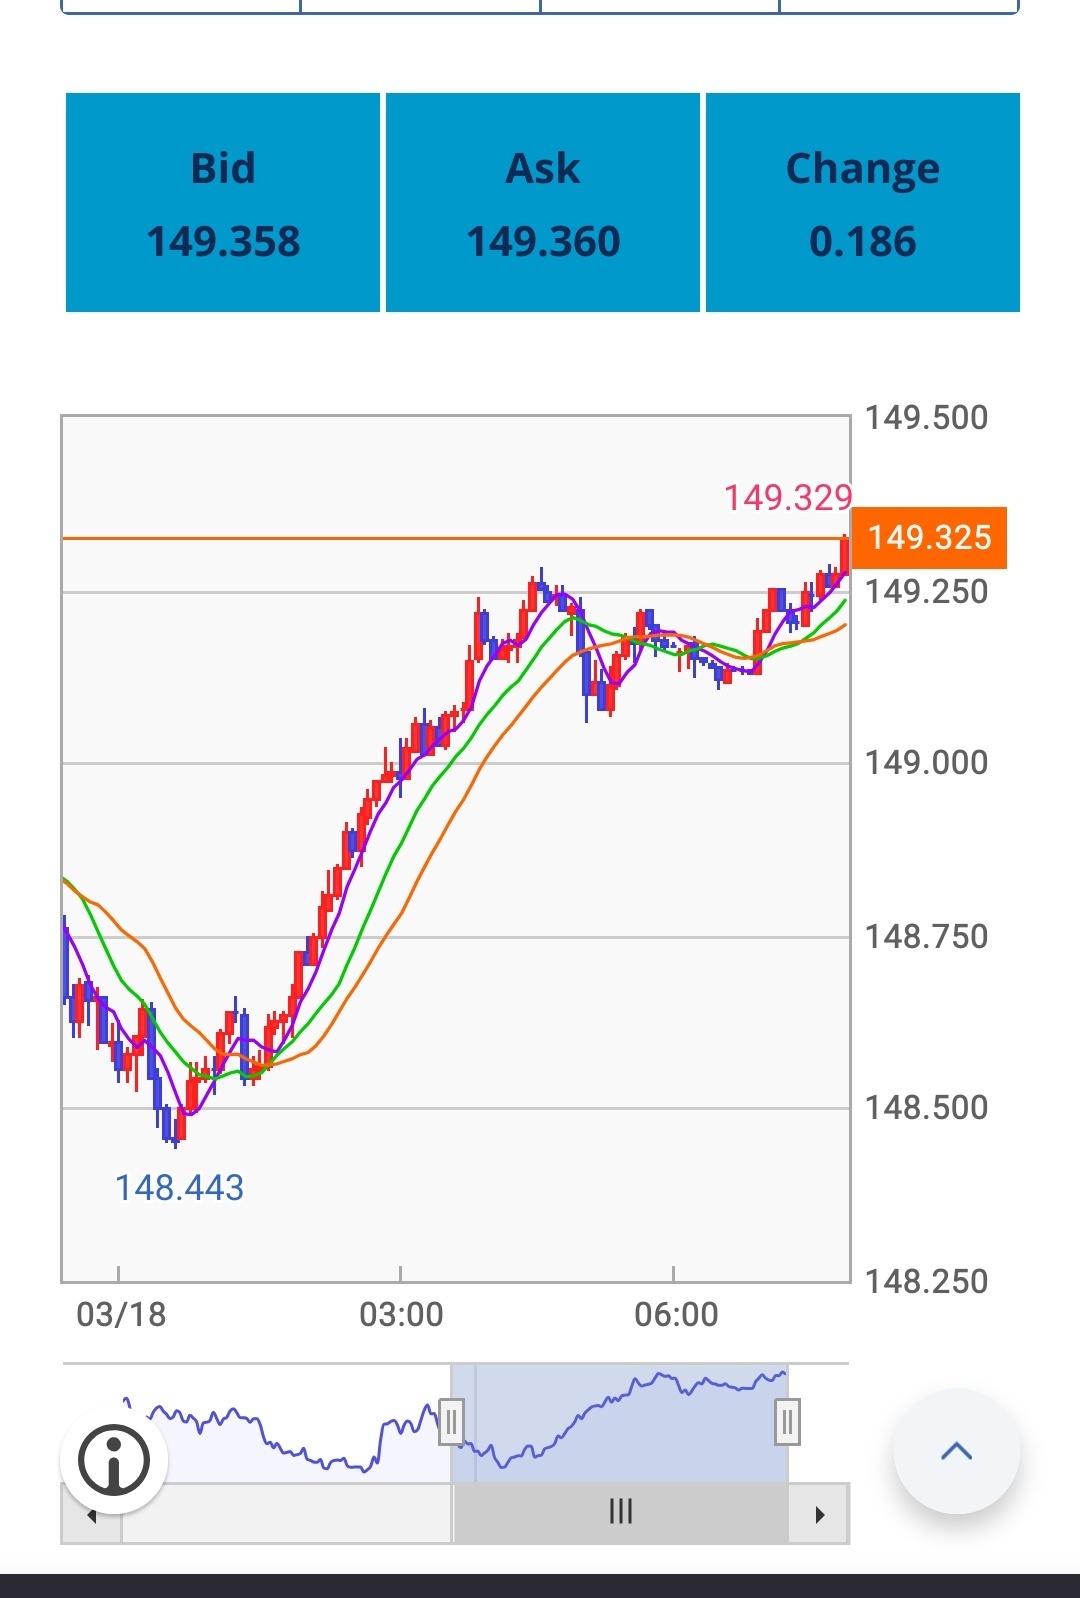
Task: Click the scrollbar right arrow
Action: (x=819, y=1514)
